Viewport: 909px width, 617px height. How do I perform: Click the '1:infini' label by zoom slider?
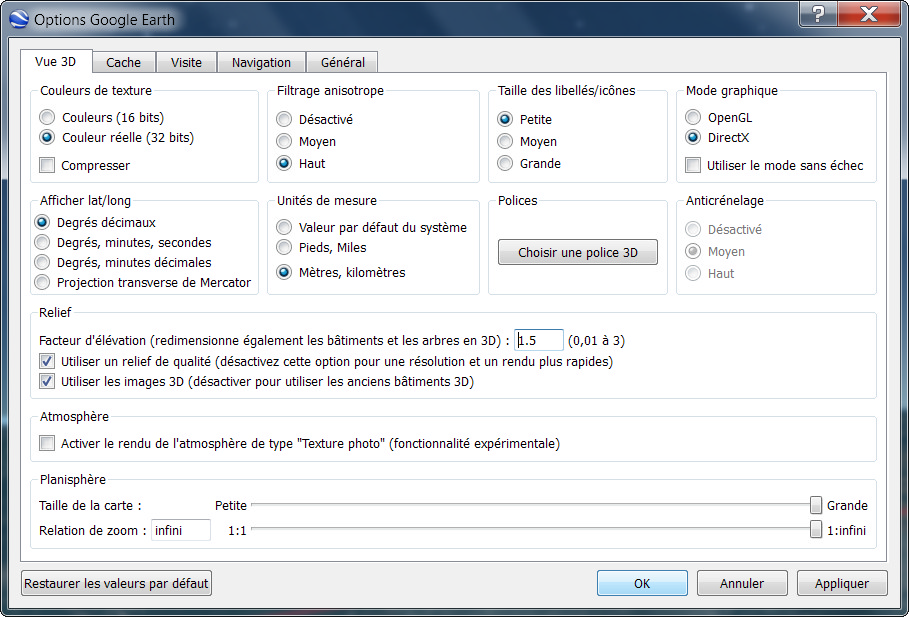(x=846, y=530)
